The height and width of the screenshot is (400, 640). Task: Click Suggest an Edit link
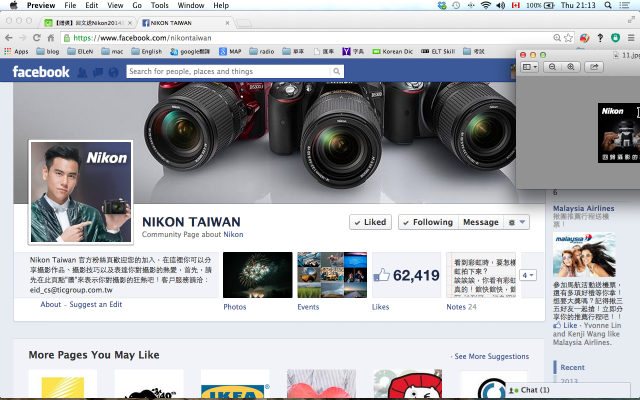pos(96,304)
